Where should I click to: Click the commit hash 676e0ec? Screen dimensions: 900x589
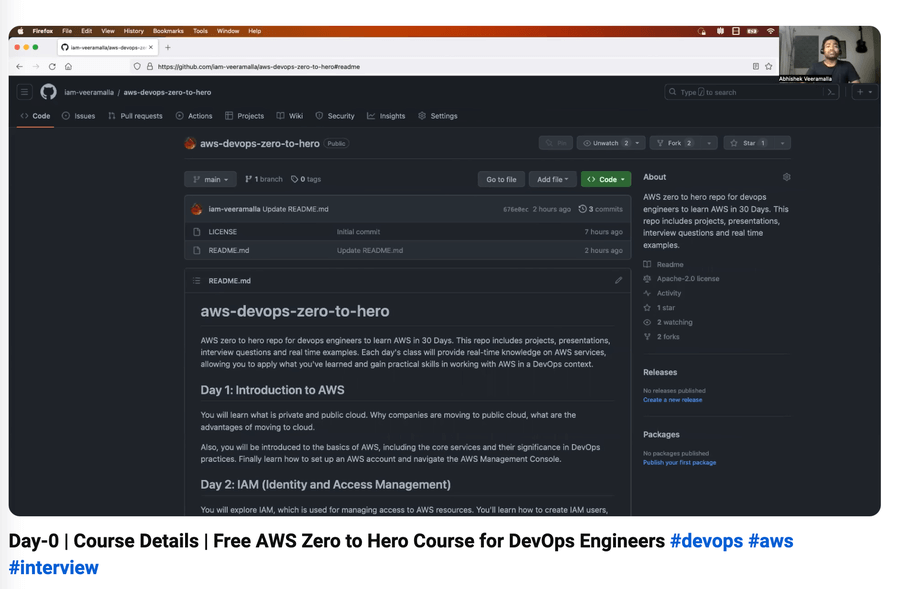point(515,210)
